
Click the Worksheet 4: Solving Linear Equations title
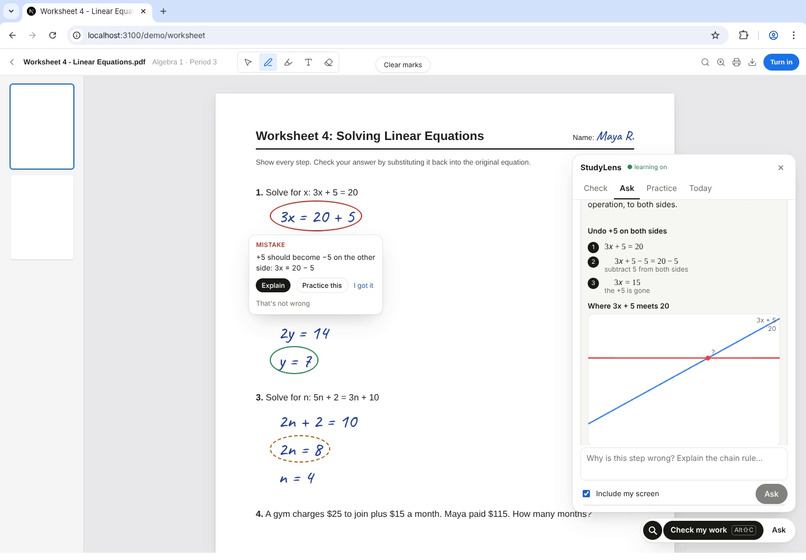pos(370,136)
